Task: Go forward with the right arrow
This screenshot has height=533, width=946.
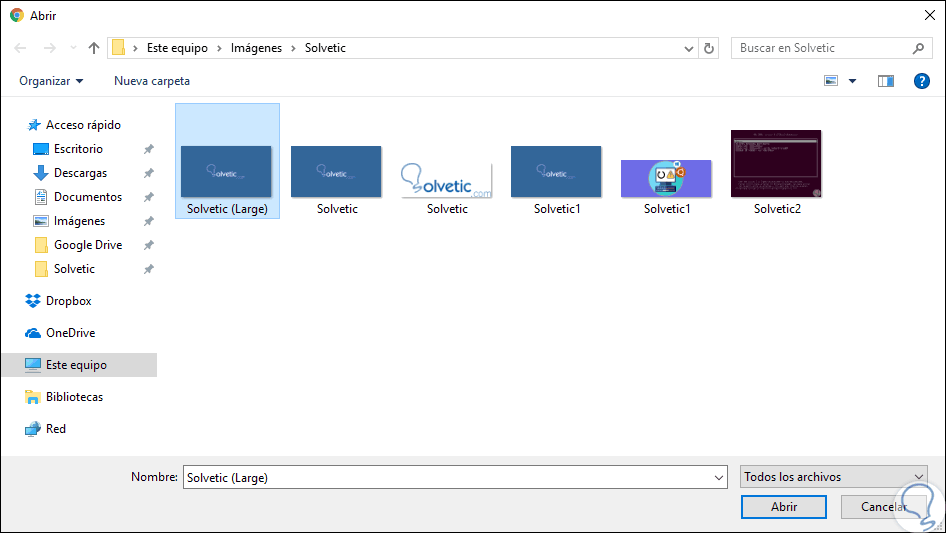Action: coord(49,48)
